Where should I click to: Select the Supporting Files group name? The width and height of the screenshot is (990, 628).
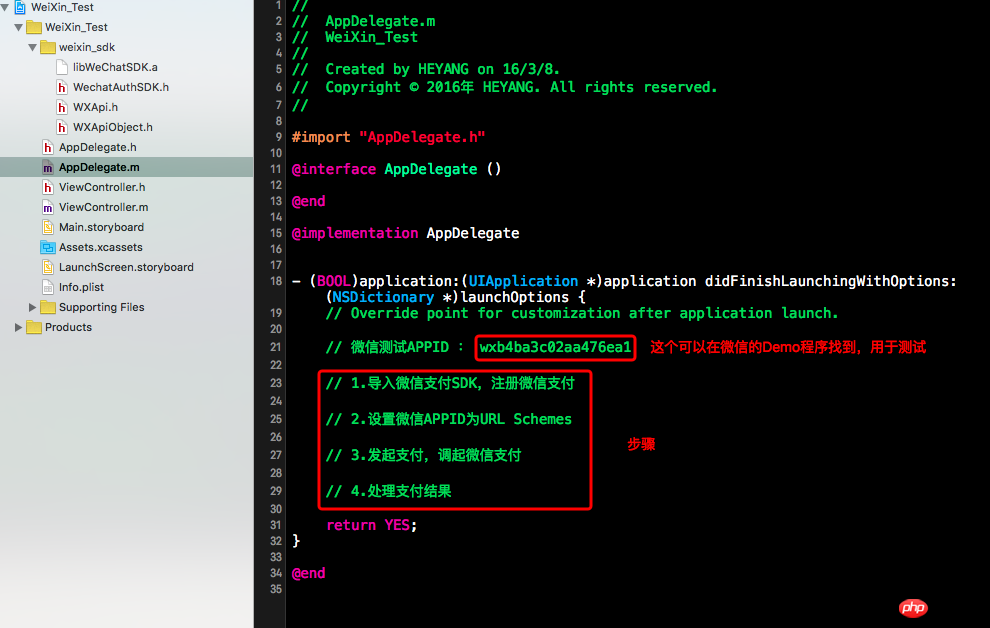[102, 307]
